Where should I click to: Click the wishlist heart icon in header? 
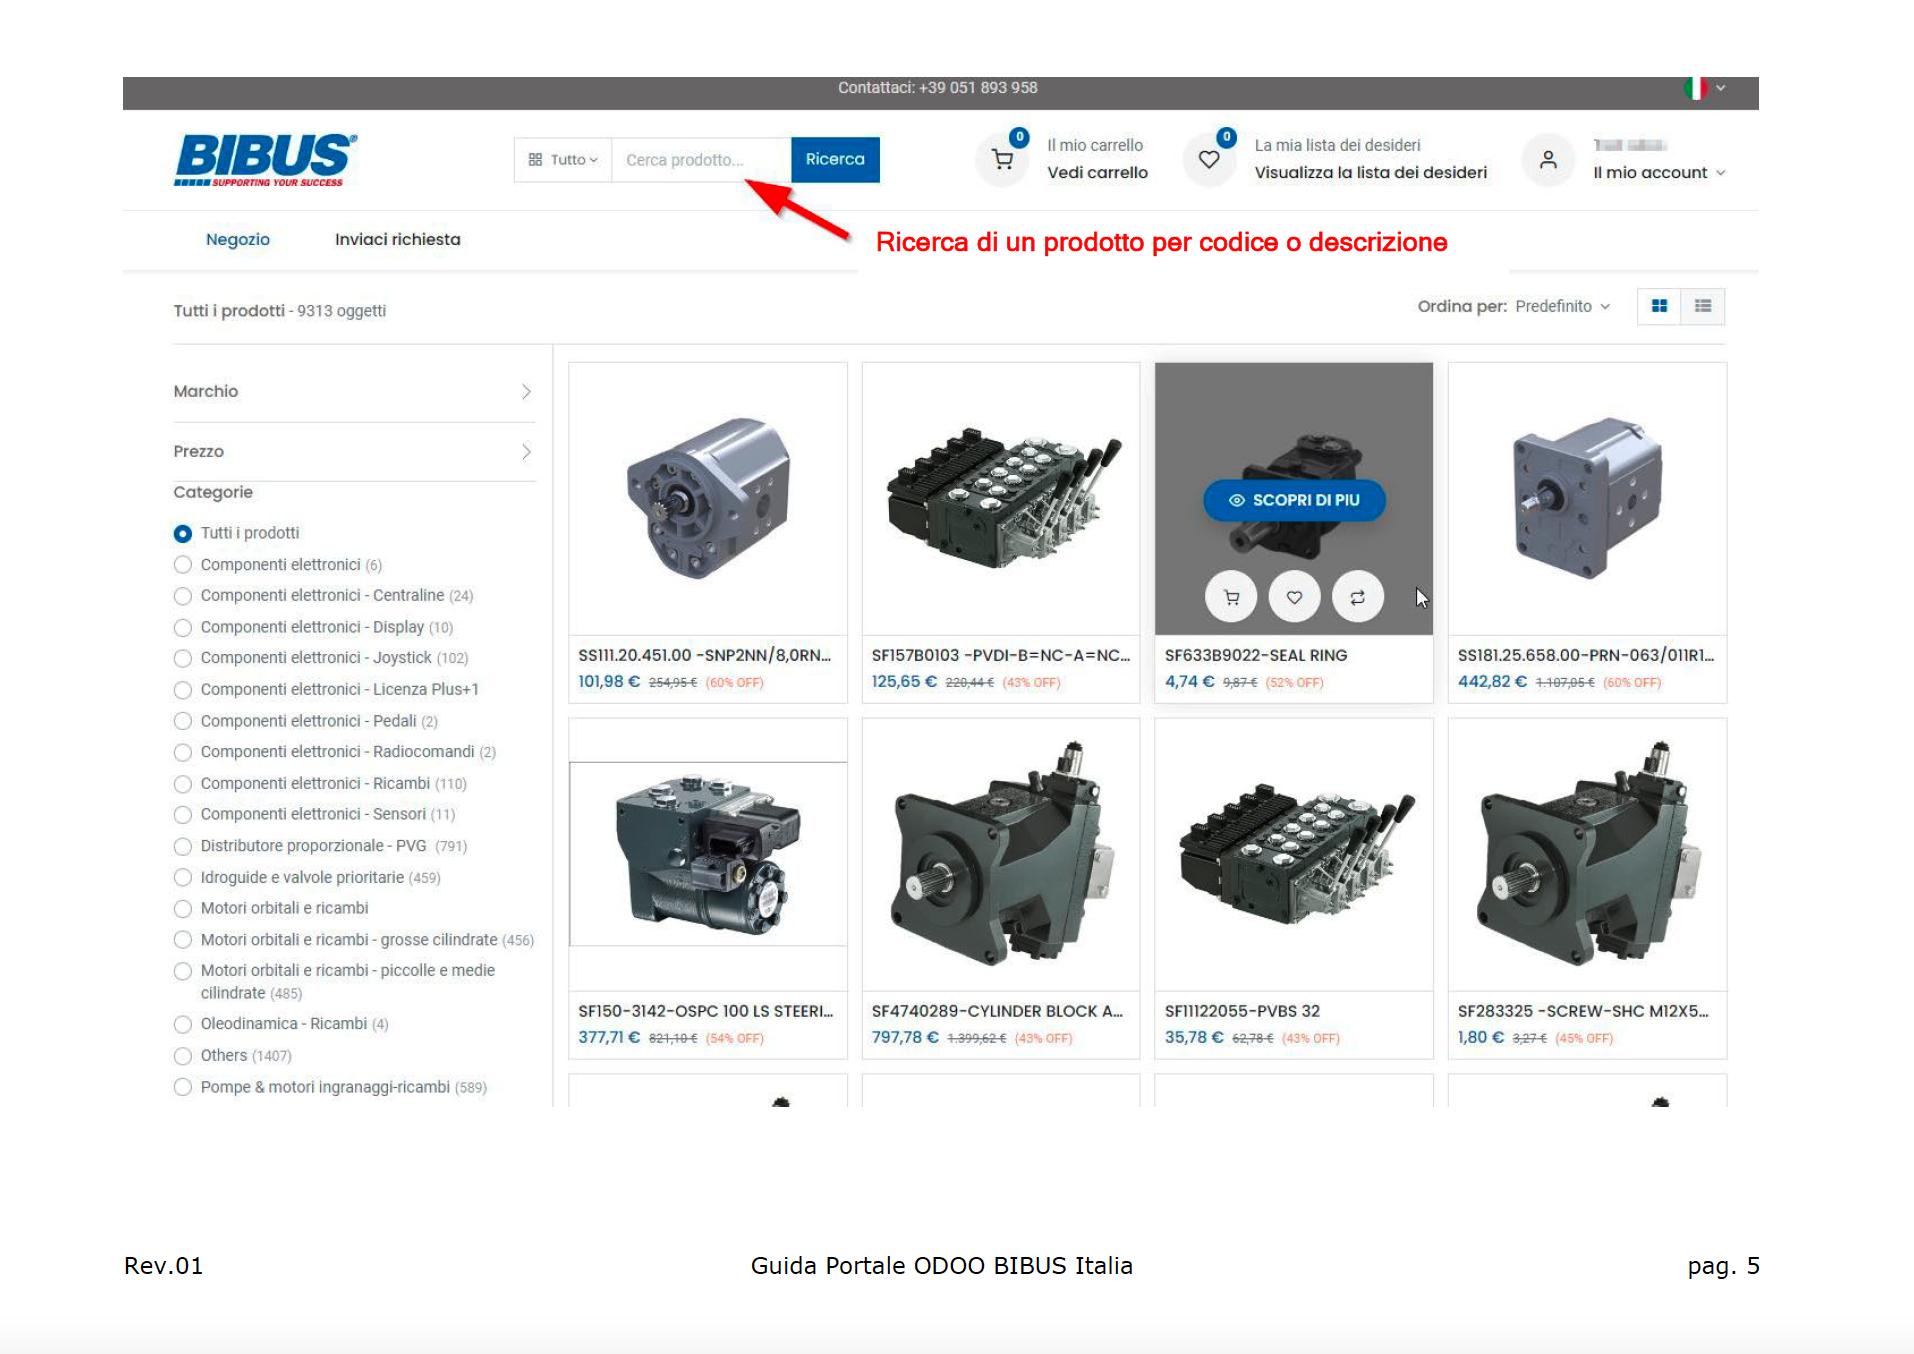1209,159
